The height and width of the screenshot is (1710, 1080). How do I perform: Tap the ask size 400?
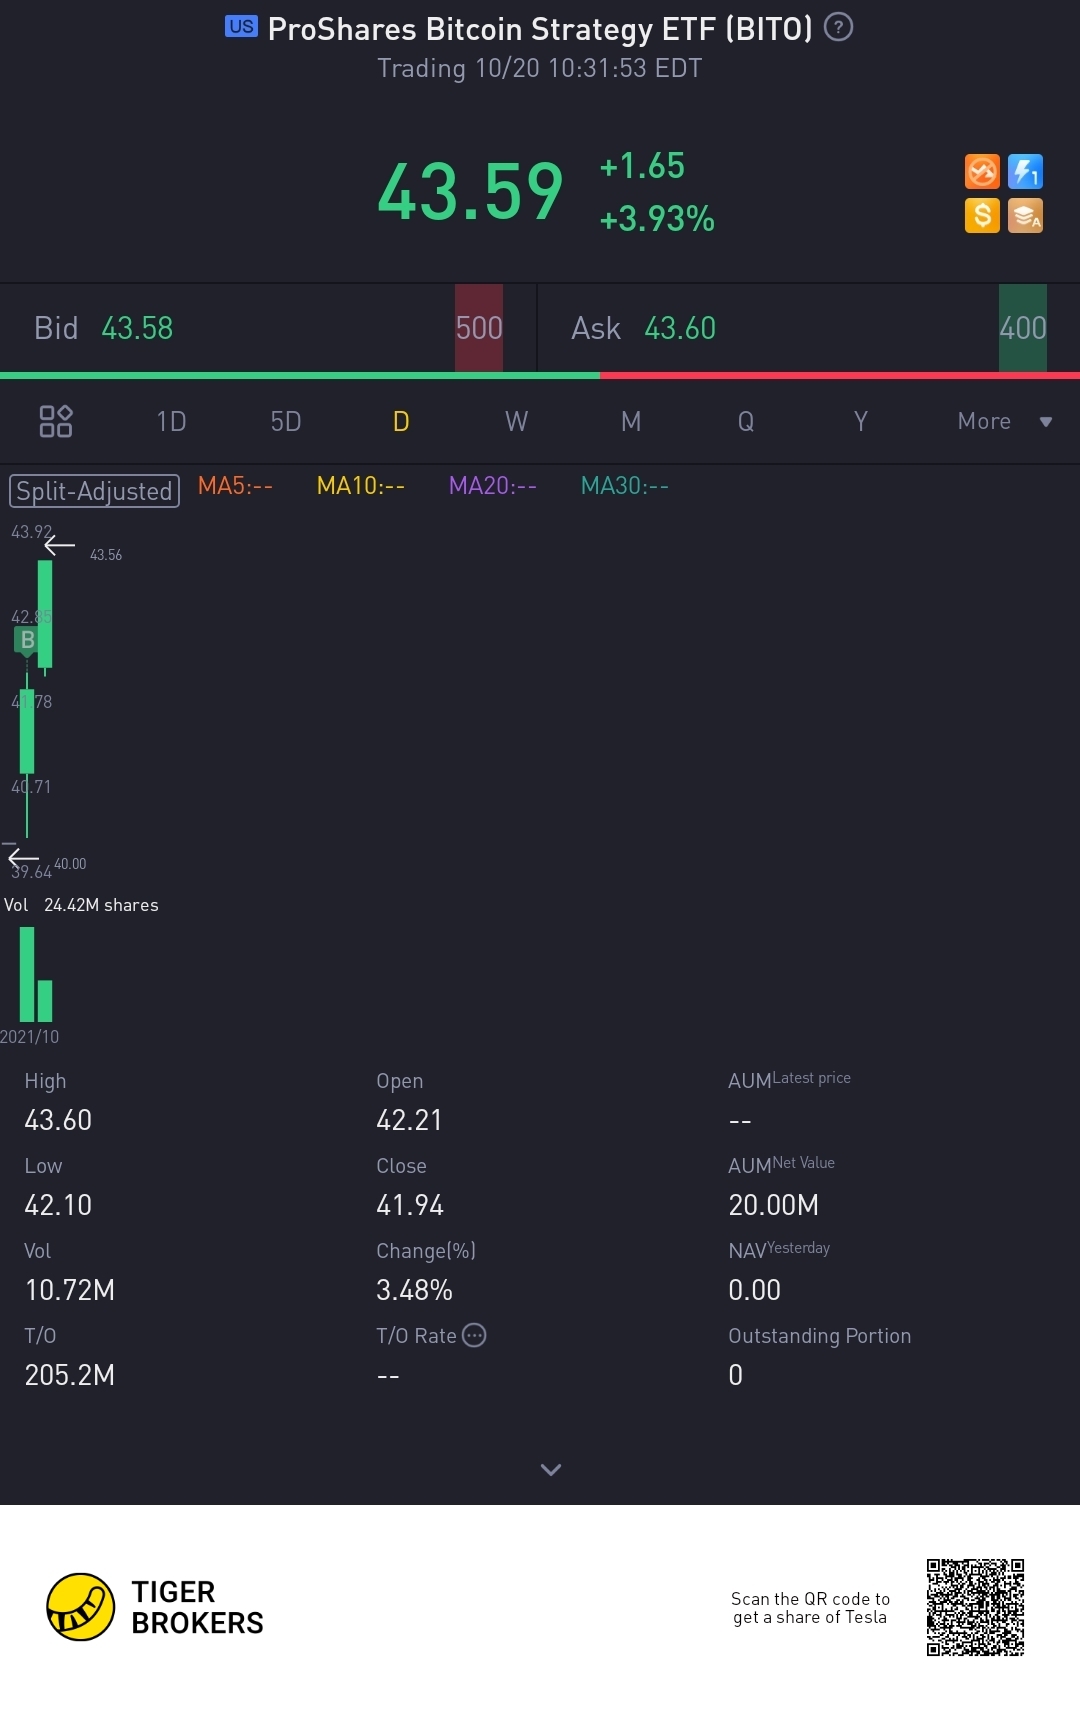(1023, 328)
